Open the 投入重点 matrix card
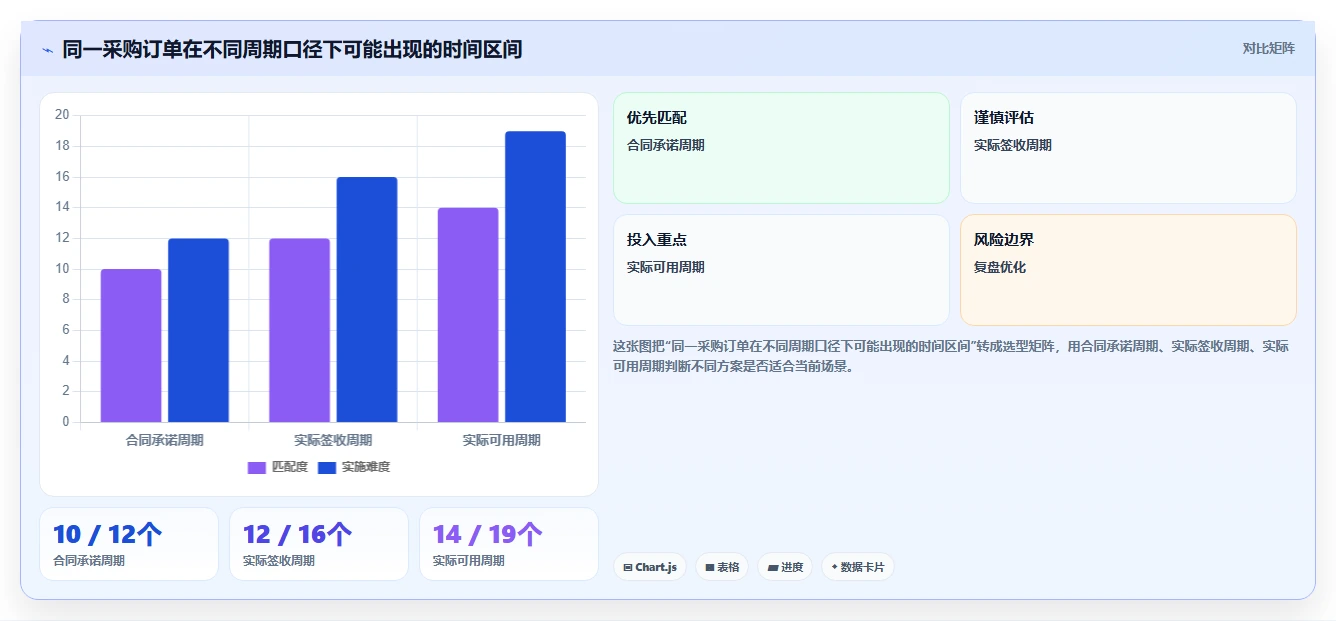Viewport: 1336px width, 621px height. pos(781,270)
